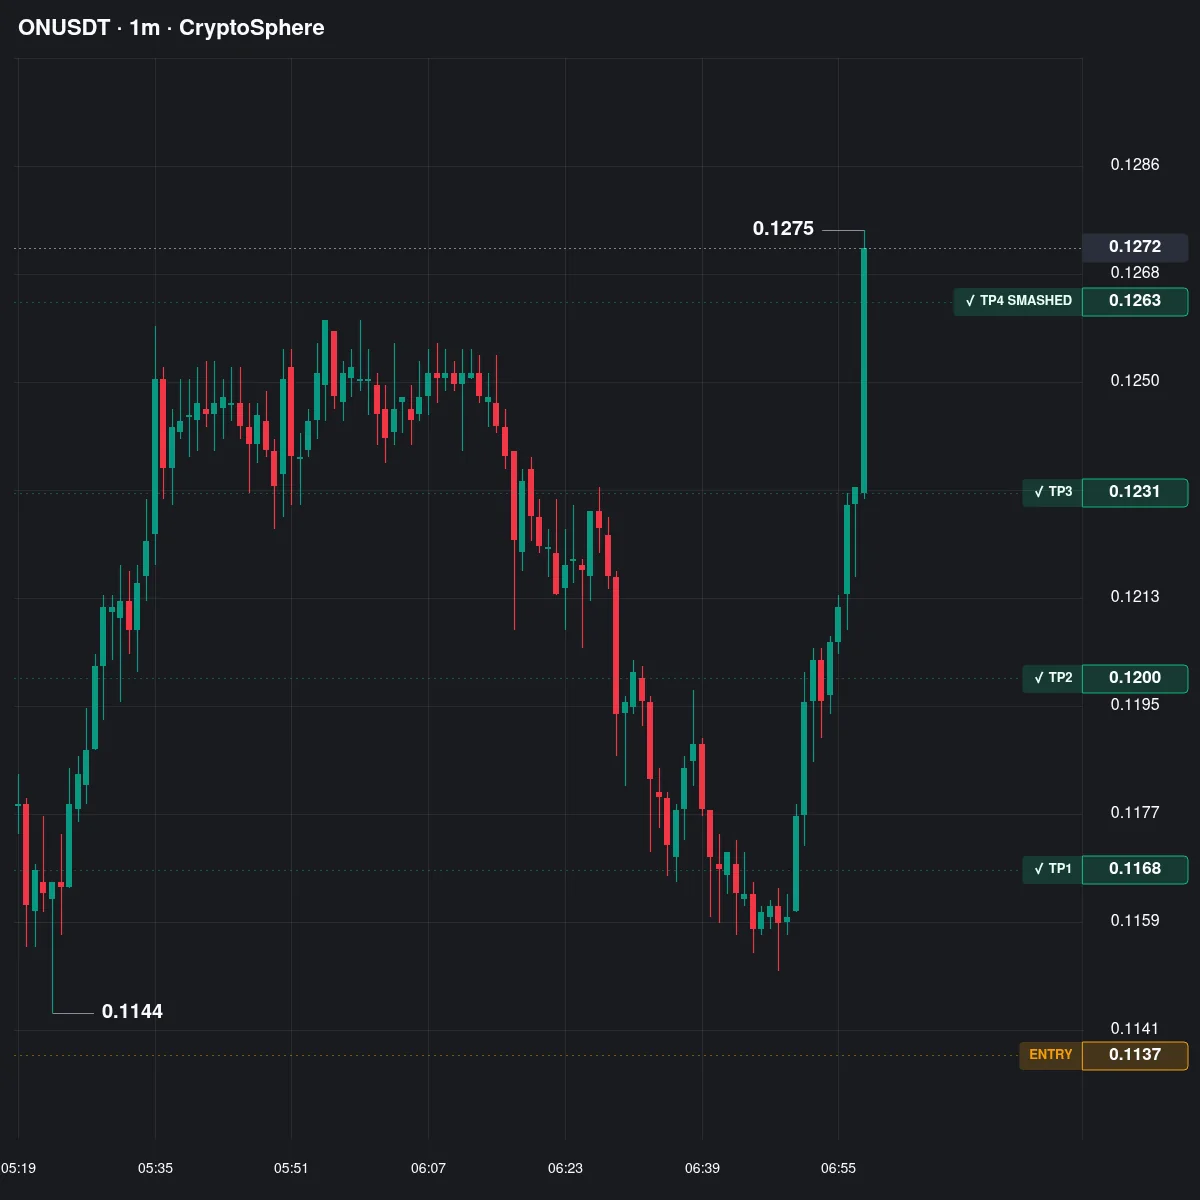Click the 0.1231 TP3 price tag
This screenshot has height=1200, width=1200.
click(1135, 492)
